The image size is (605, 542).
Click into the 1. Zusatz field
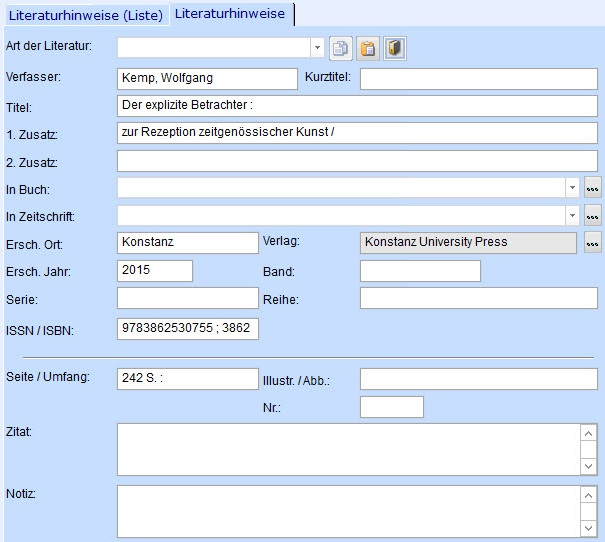point(357,133)
